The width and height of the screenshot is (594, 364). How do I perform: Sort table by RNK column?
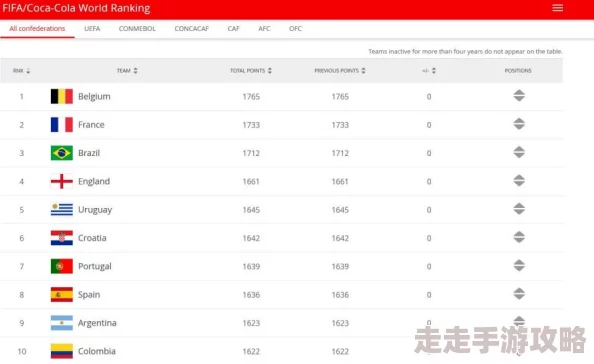[21, 71]
